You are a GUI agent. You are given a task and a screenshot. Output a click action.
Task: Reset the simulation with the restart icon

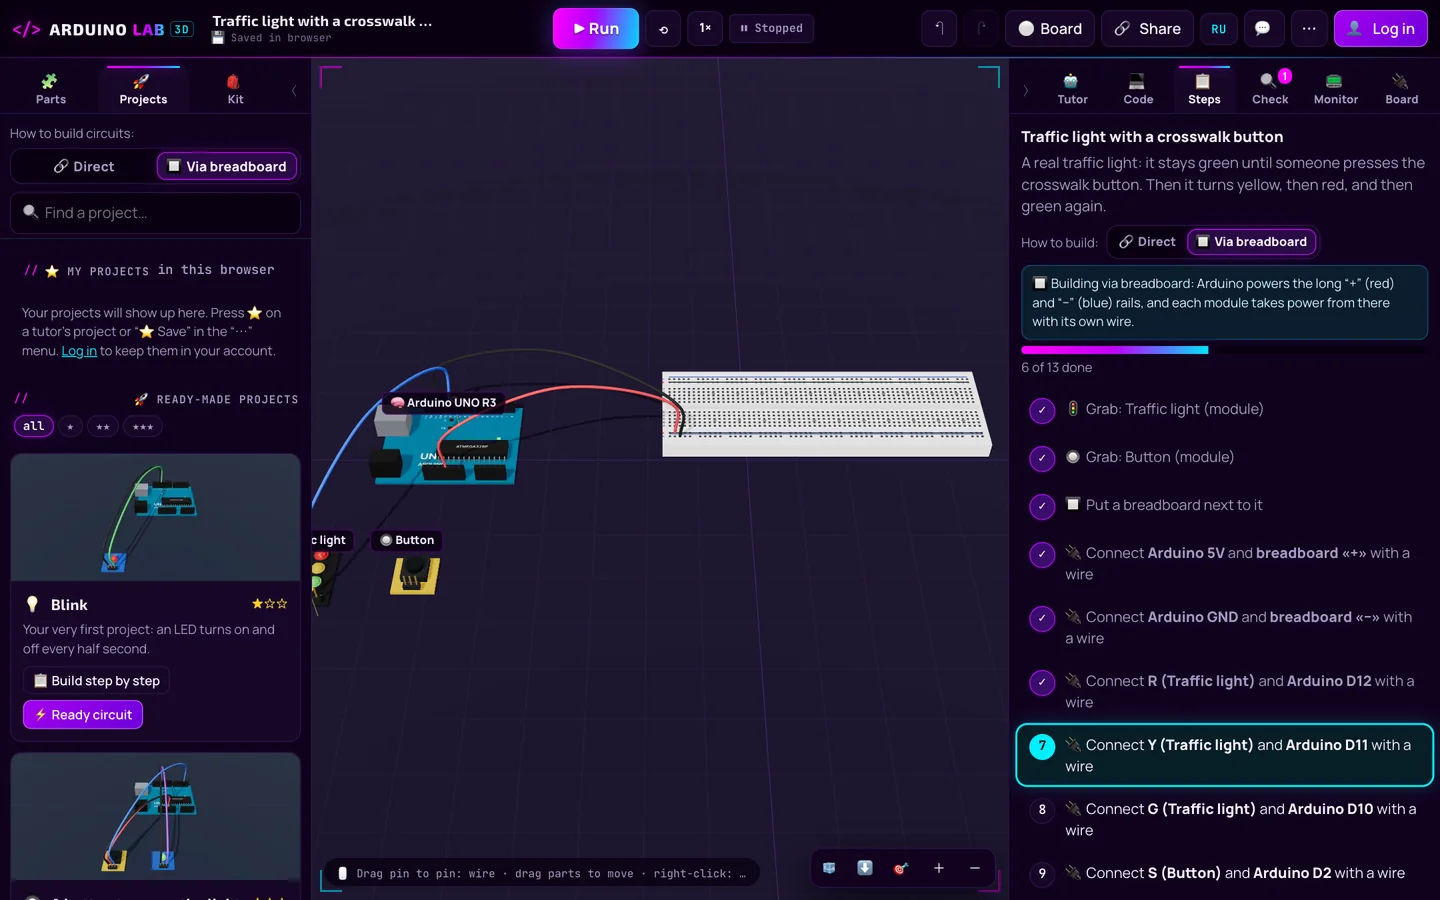663,29
